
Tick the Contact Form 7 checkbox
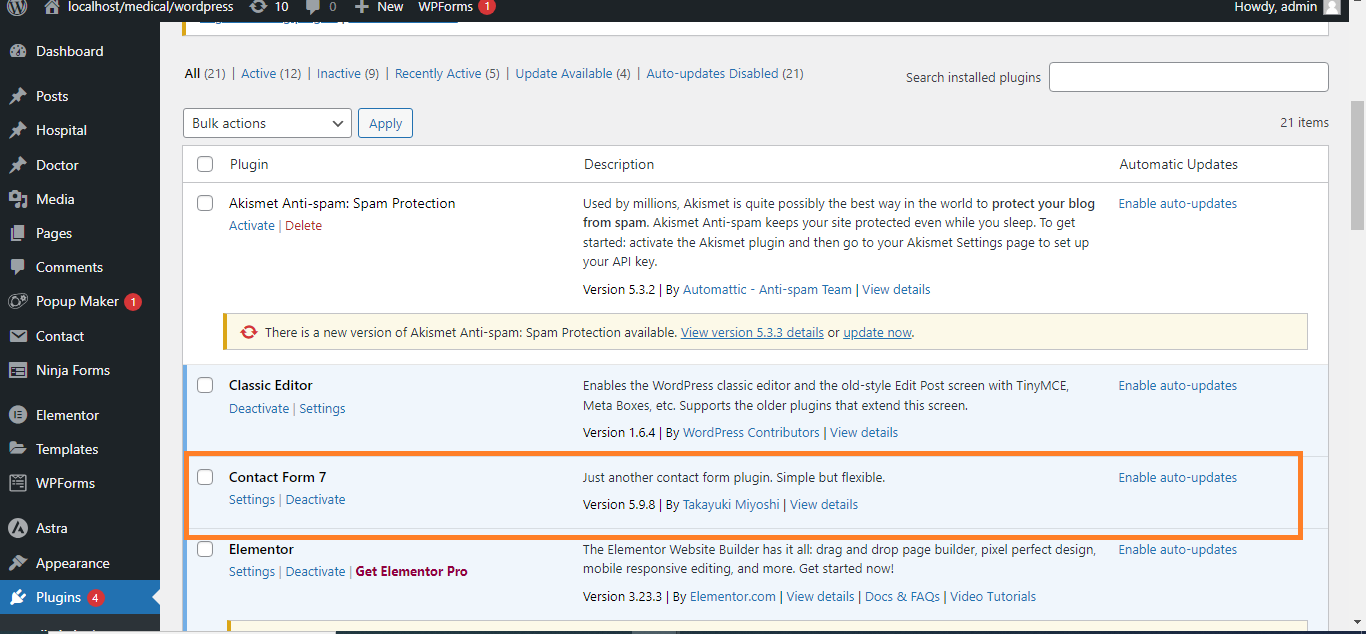[205, 477]
